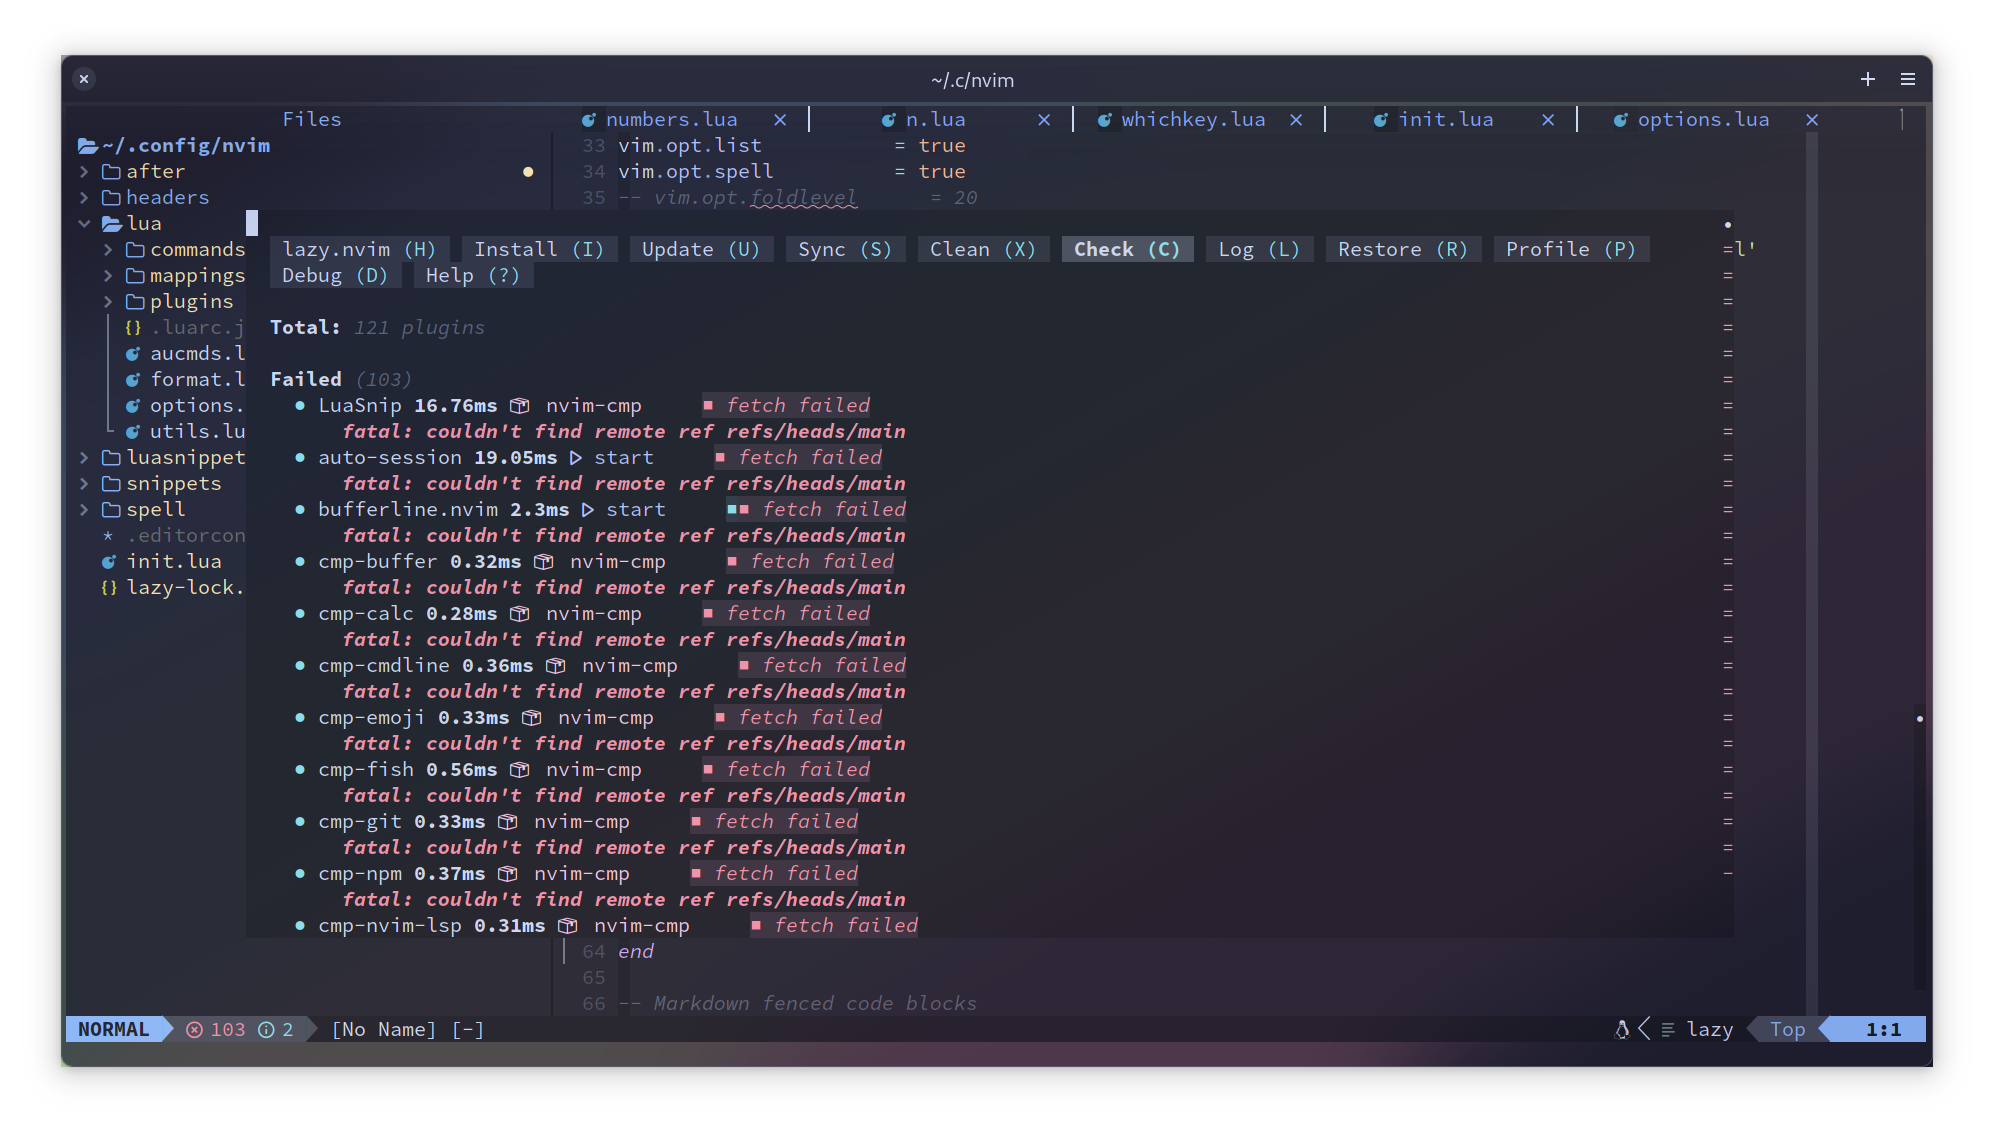Close the options.lua buffer tab
1994x1134 pixels.
coord(1812,120)
